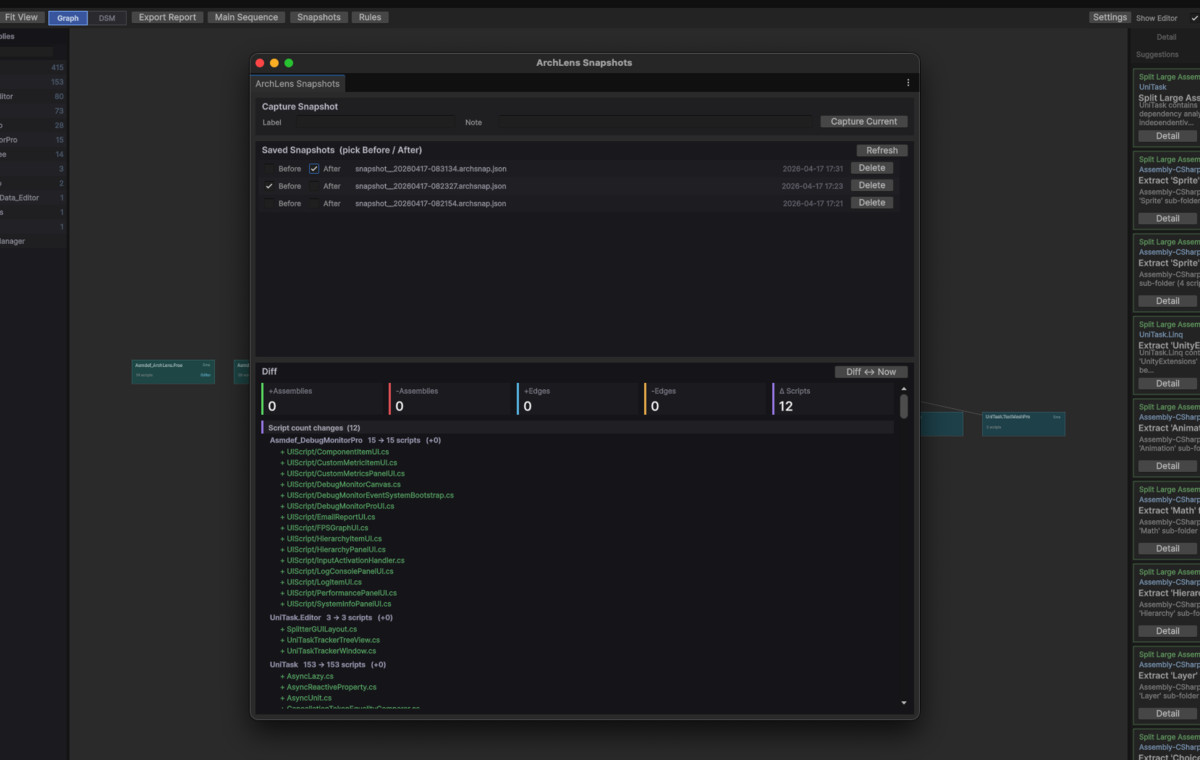1200x760 pixels.
Task: Open Detail for the UniTask split suggestion
Action: pyautogui.click(x=1168, y=136)
